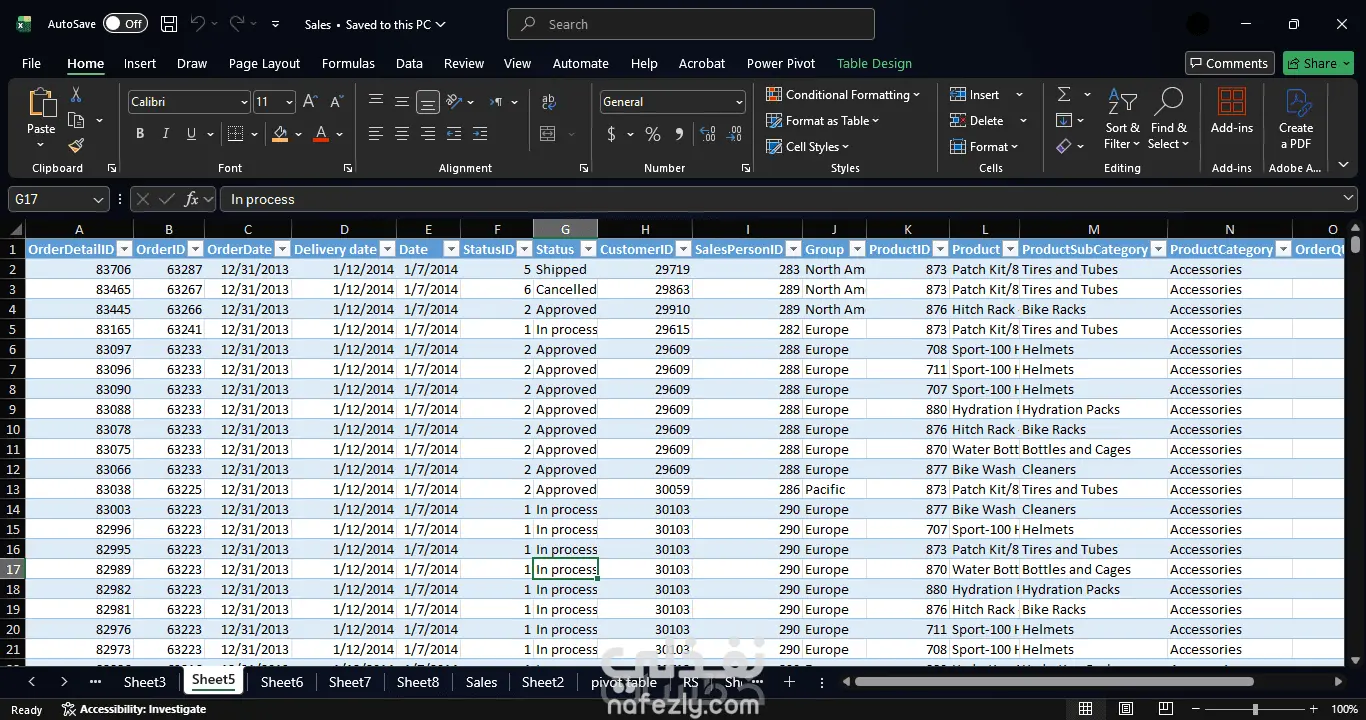Save the workbook with the Save icon
This screenshot has height=720, width=1366.
tap(169, 24)
